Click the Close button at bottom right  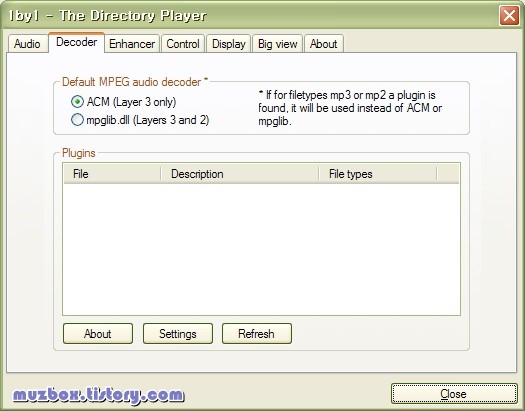pyautogui.click(x=454, y=394)
